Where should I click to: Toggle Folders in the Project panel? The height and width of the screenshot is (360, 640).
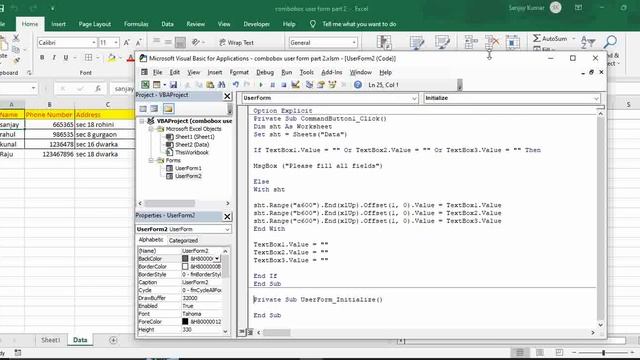pos(168,109)
